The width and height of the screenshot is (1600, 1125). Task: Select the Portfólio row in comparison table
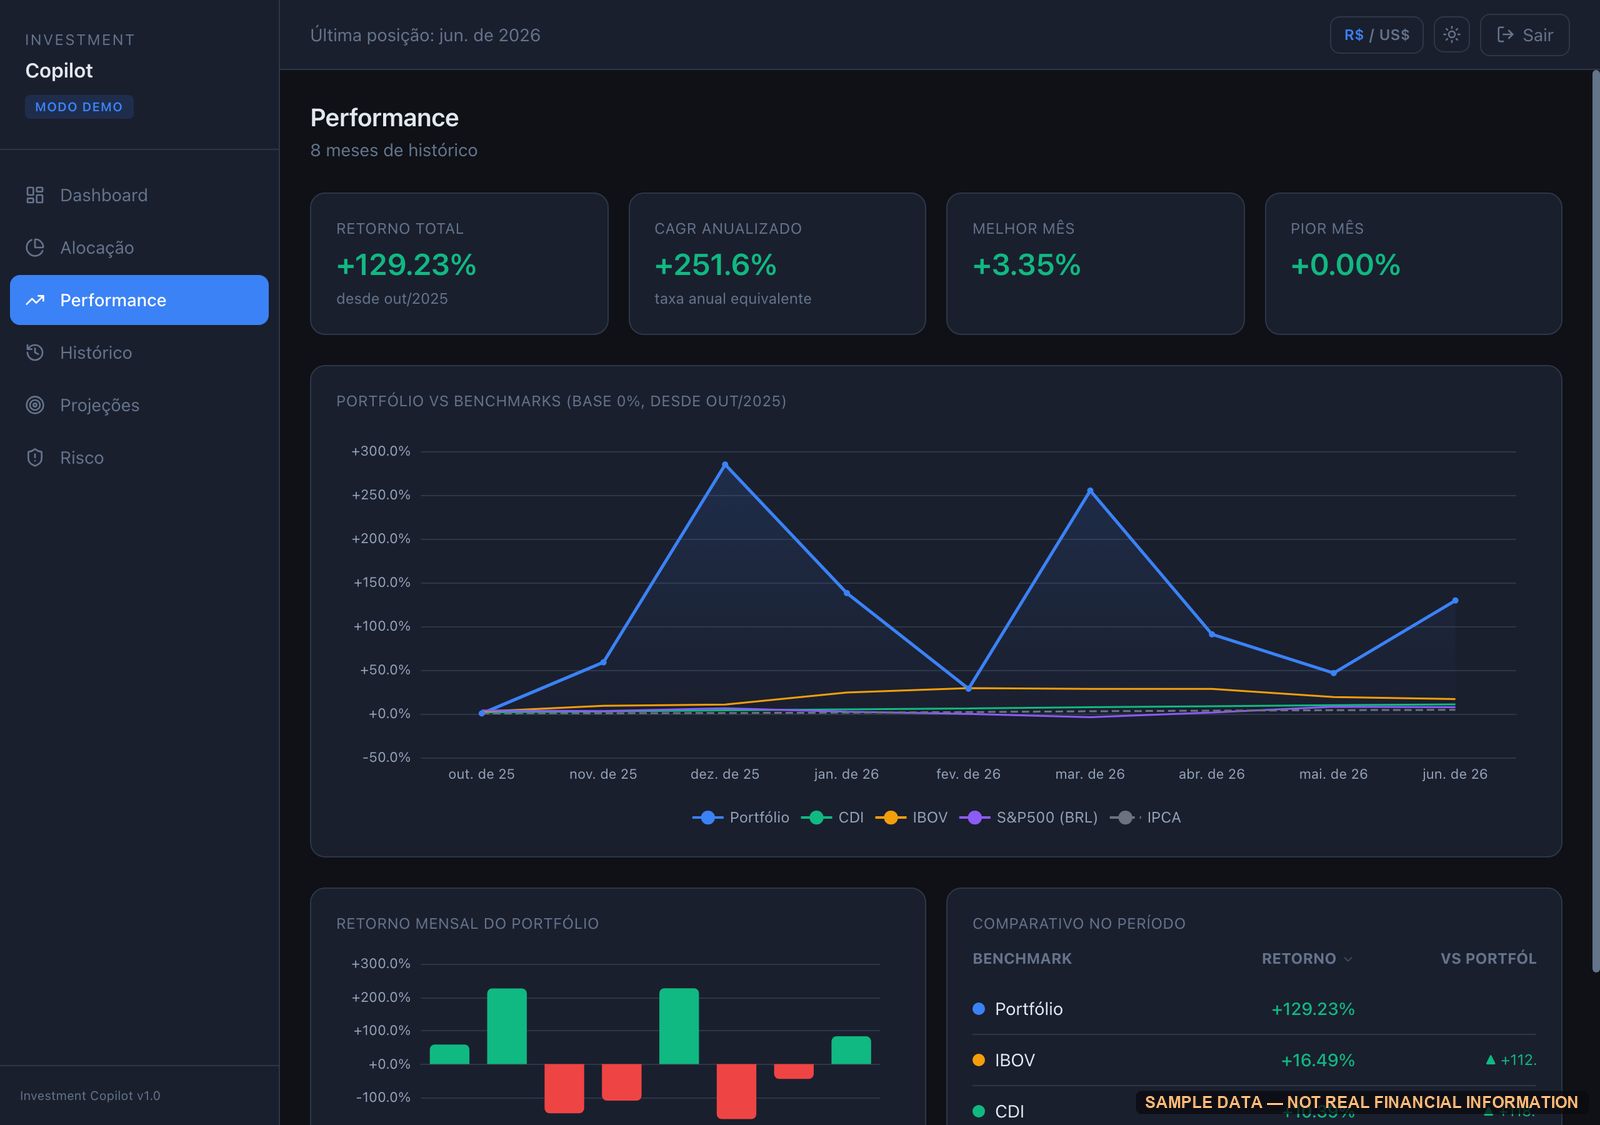(x=1254, y=1009)
